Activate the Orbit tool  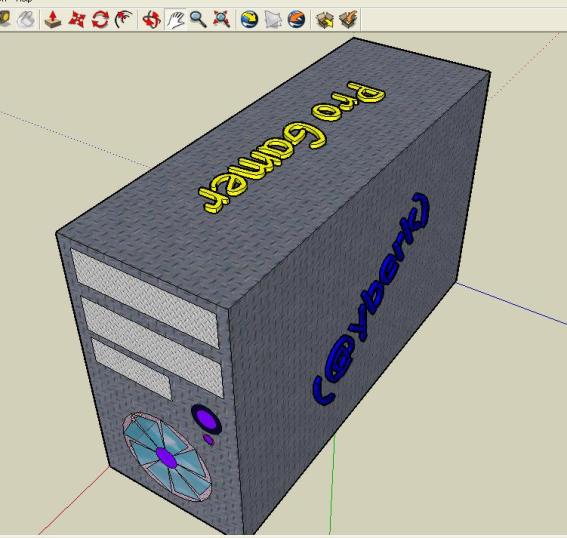tap(152, 19)
